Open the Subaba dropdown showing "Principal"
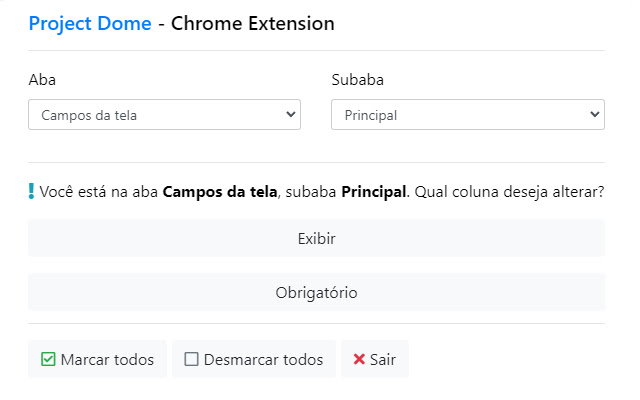 tap(460, 115)
